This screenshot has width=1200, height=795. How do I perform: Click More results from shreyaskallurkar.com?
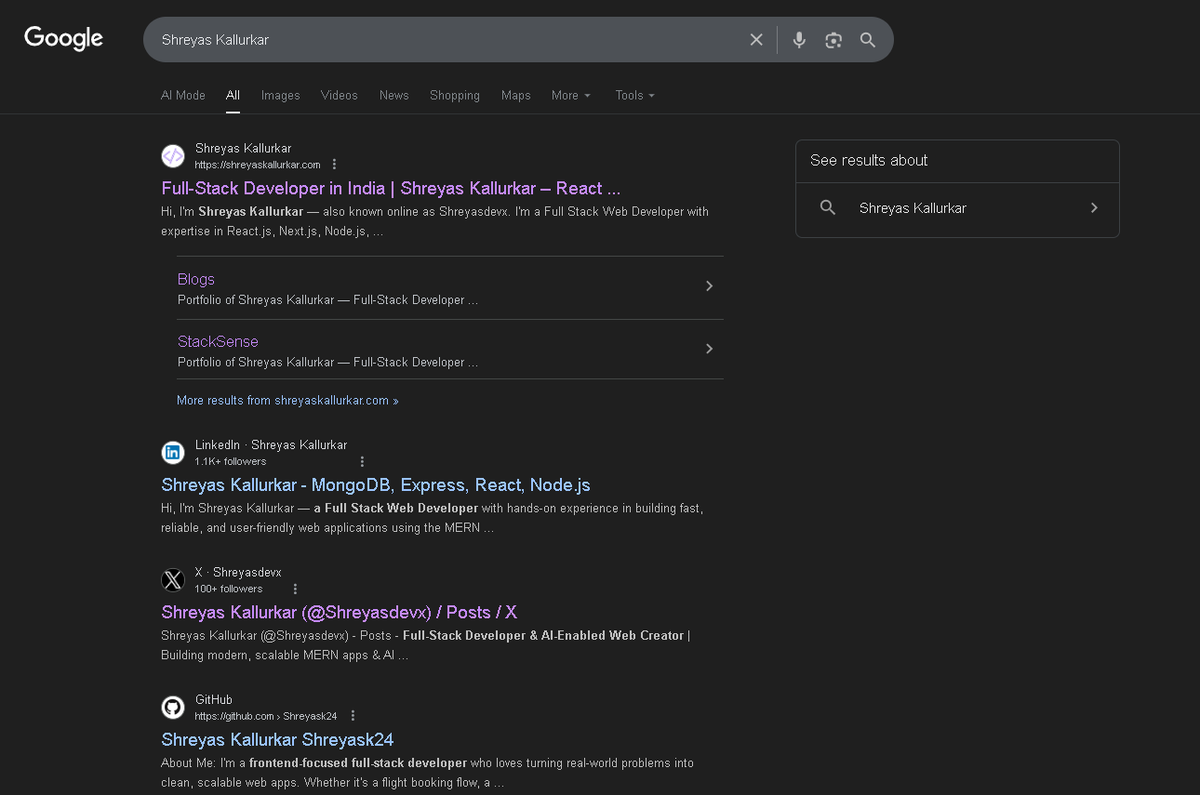point(288,400)
